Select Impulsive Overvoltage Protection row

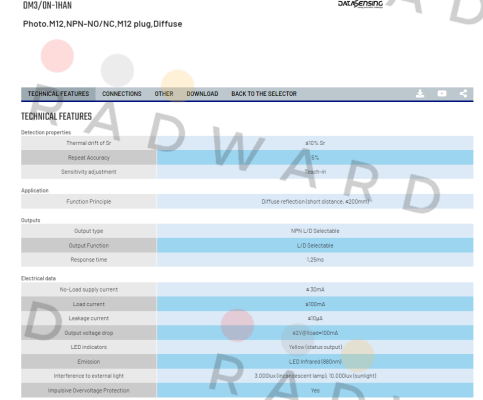point(247,390)
